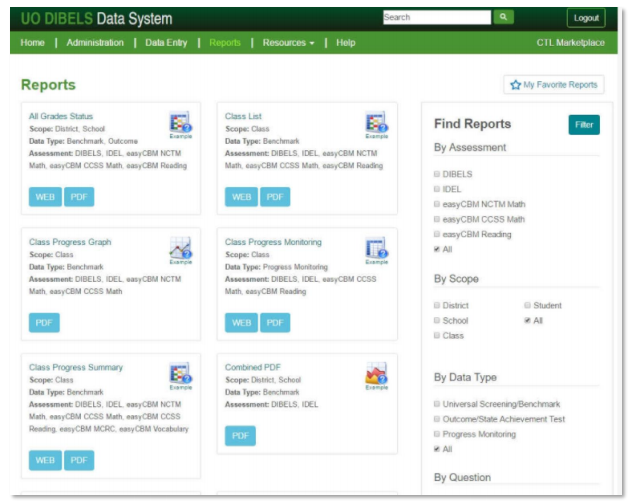Open Class List PDF report
Screen dimensions: 634x504
pyautogui.click(x=275, y=197)
